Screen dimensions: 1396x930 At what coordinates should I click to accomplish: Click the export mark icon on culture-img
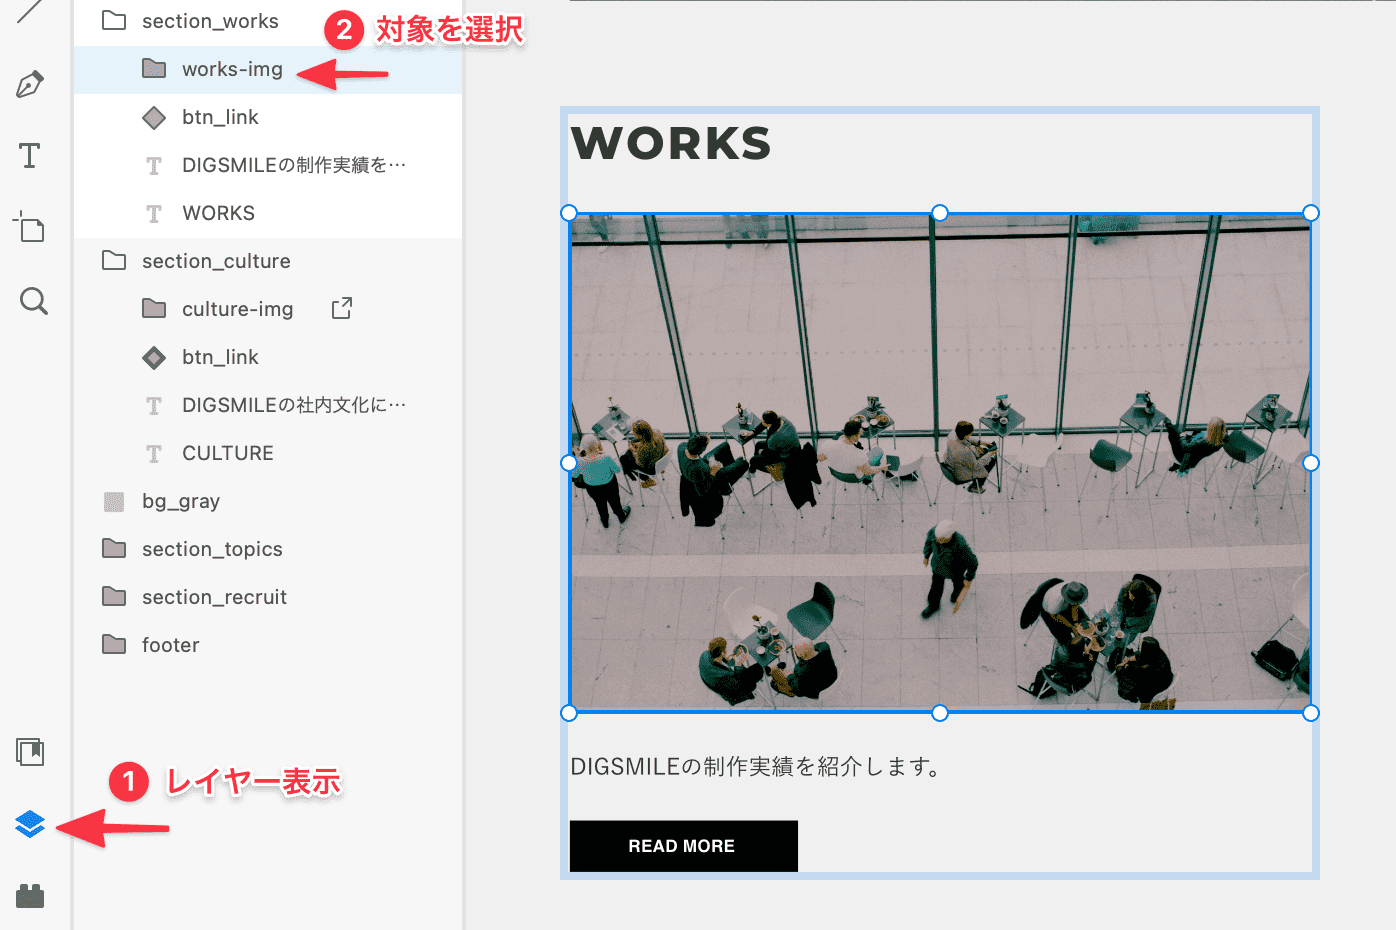tap(342, 308)
